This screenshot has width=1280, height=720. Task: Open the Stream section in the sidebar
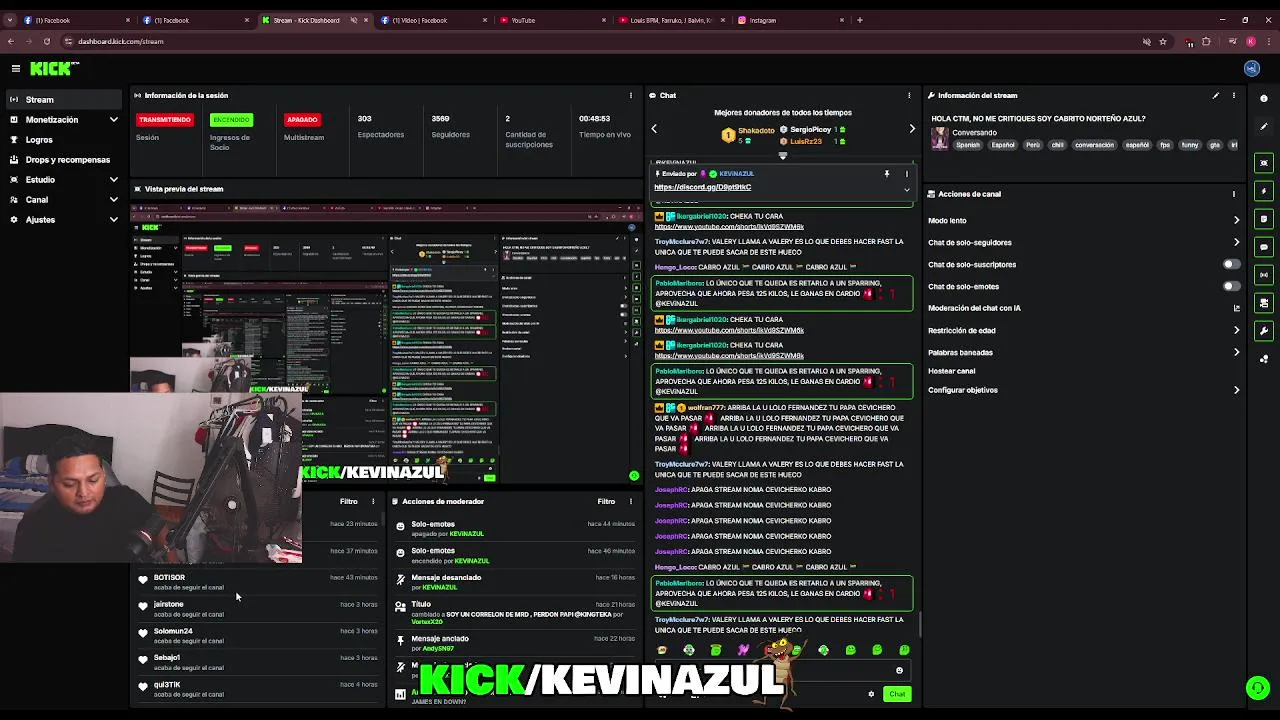click(63, 99)
